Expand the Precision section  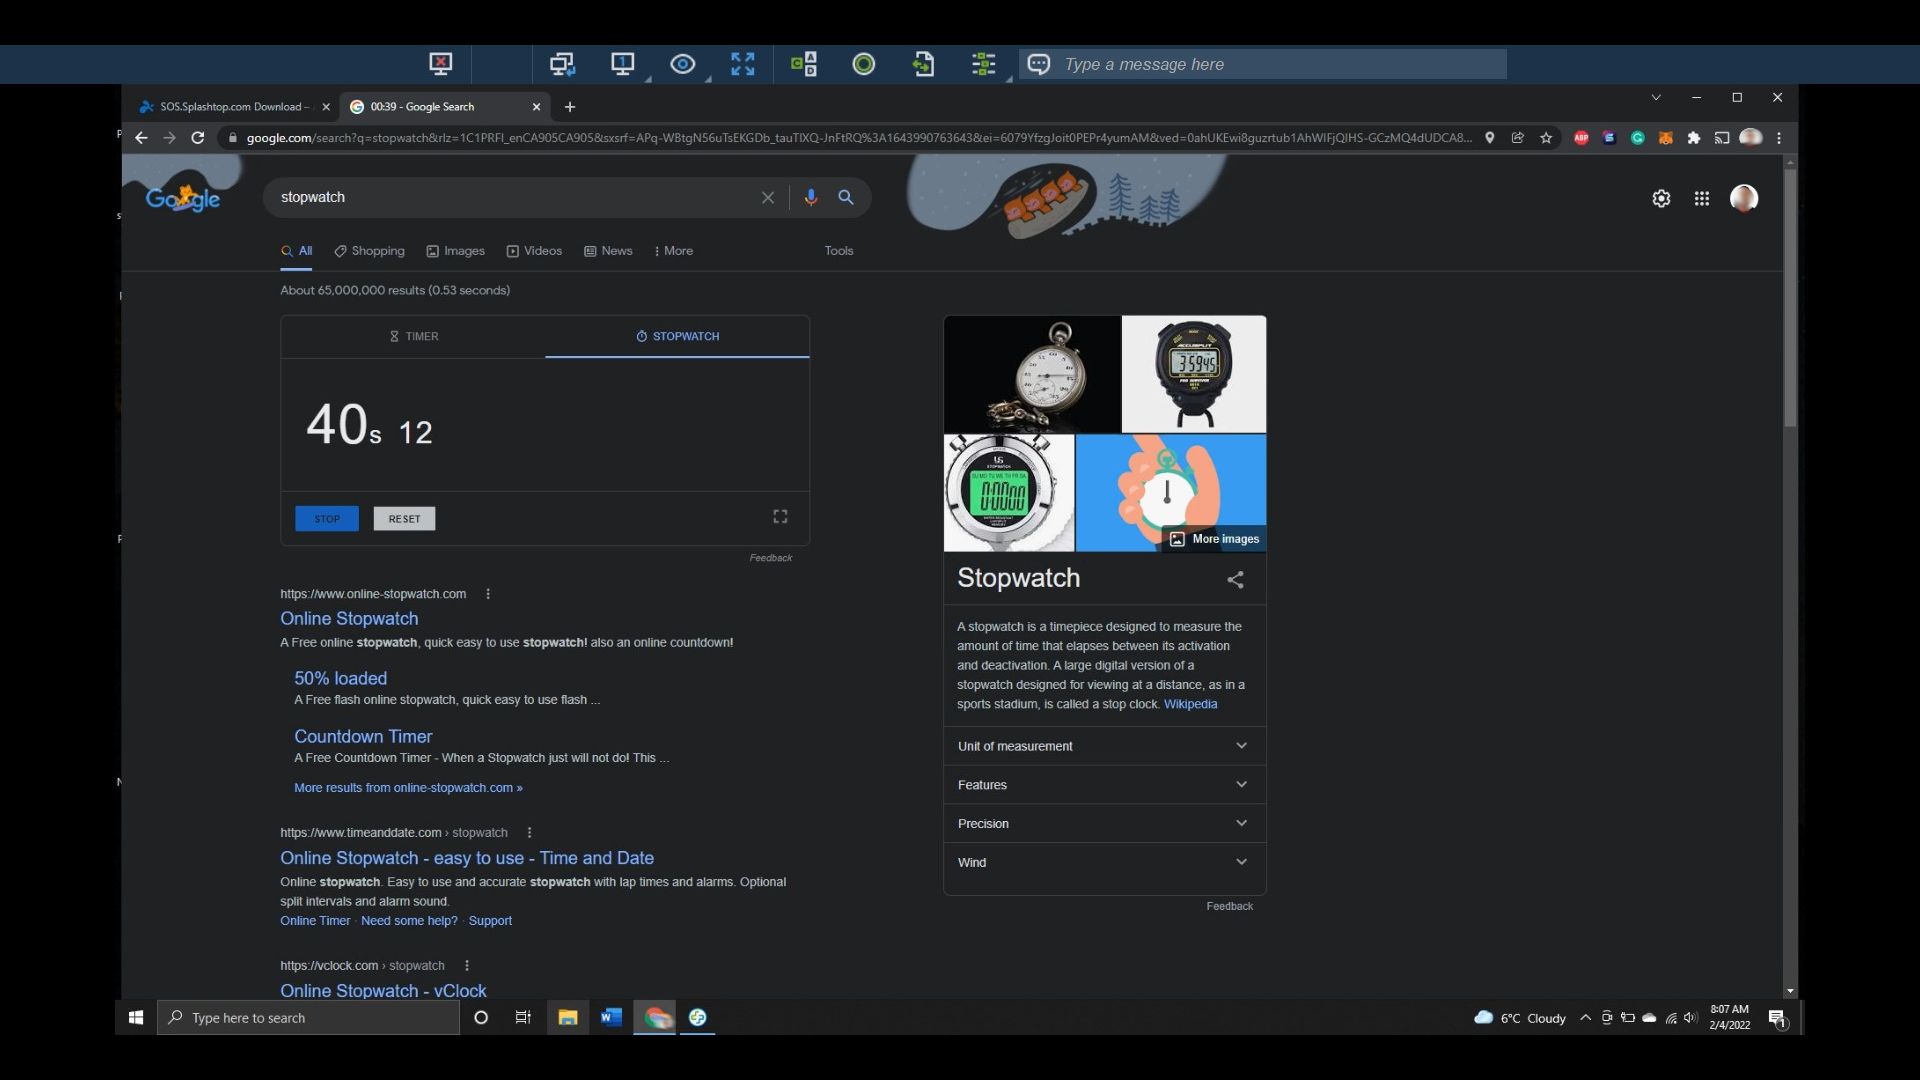(1101, 823)
